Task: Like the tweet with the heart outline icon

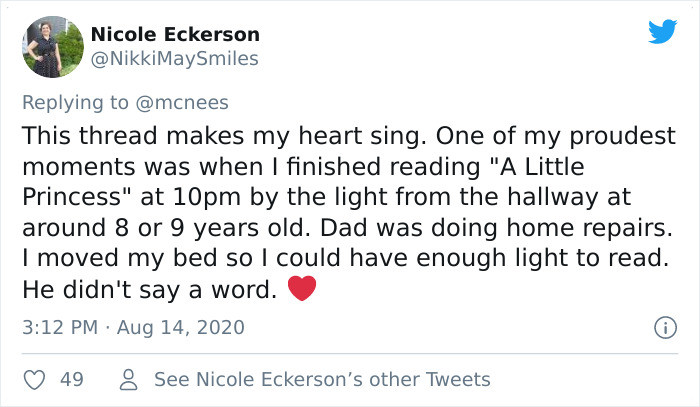Action: click(34, 380)
